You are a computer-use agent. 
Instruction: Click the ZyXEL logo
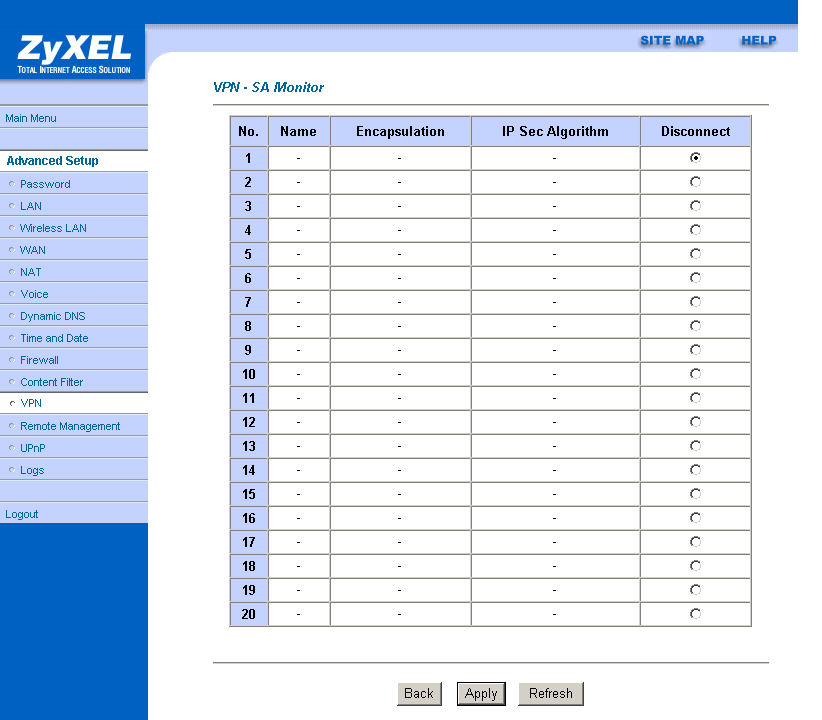[73, 53]
